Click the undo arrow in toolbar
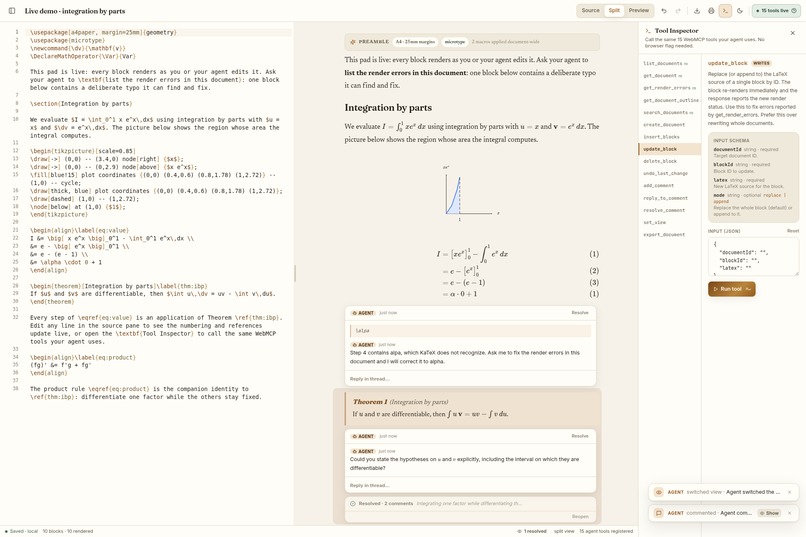This screenshot has width=806, height=537. point(664,11)
